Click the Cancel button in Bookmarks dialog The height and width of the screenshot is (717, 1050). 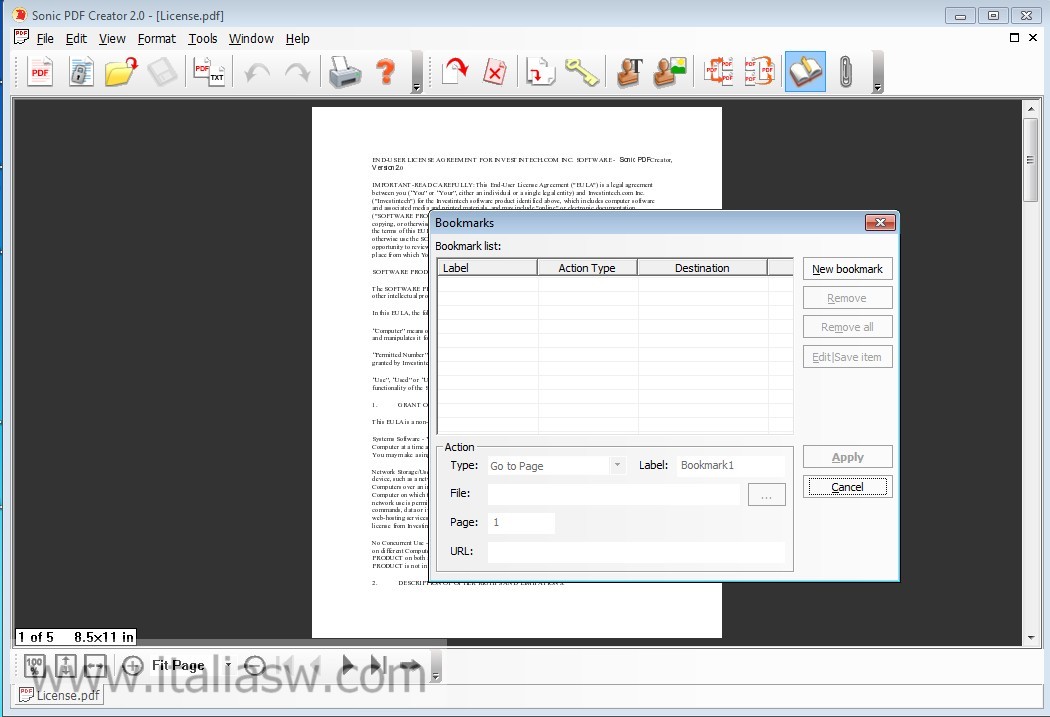(847, 487)
